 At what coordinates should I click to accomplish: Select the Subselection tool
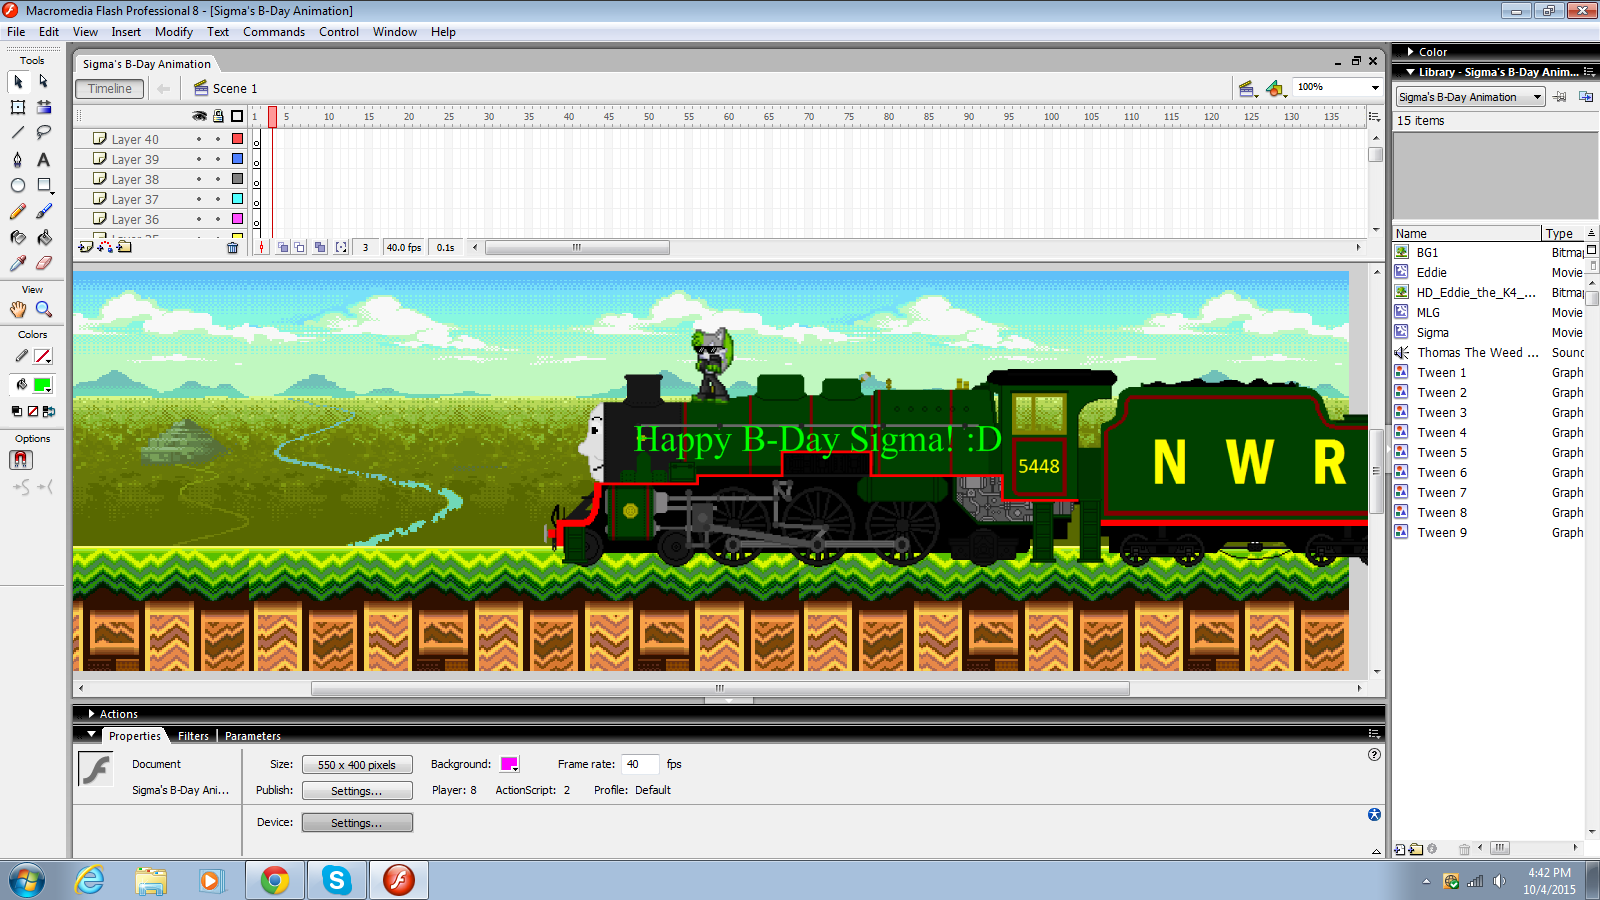44,81
